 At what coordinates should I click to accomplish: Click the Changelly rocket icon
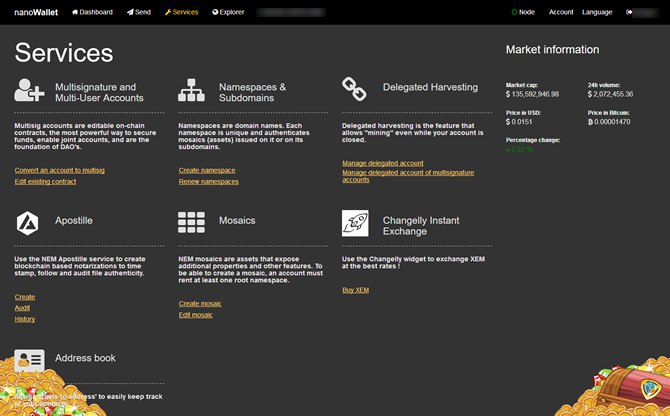pos(355,223)
